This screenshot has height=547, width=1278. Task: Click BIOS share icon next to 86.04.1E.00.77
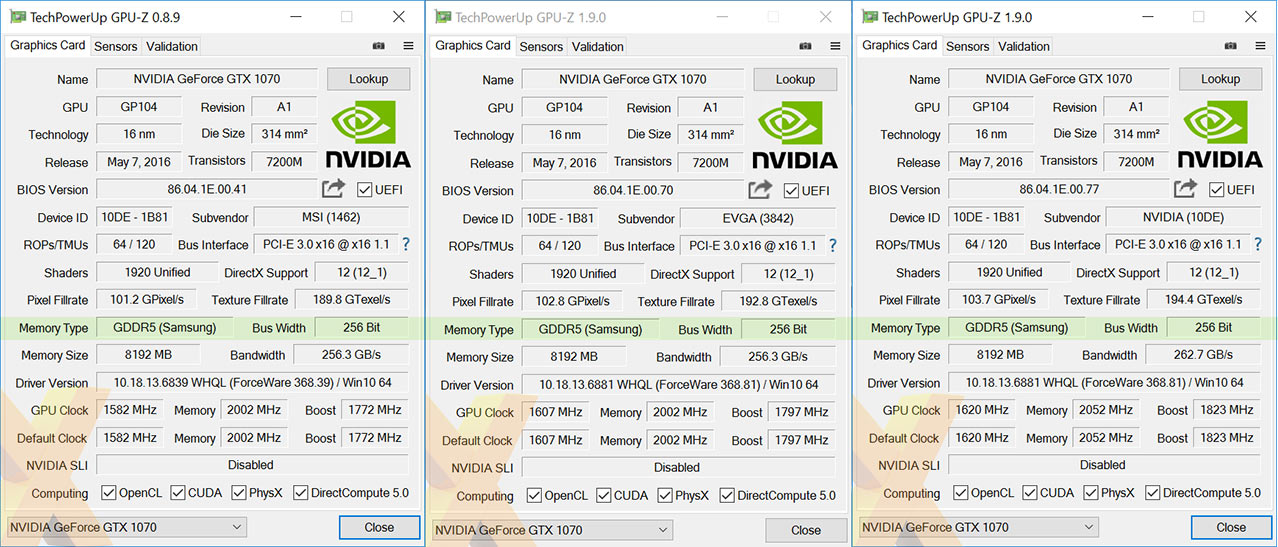(1185, 189)
